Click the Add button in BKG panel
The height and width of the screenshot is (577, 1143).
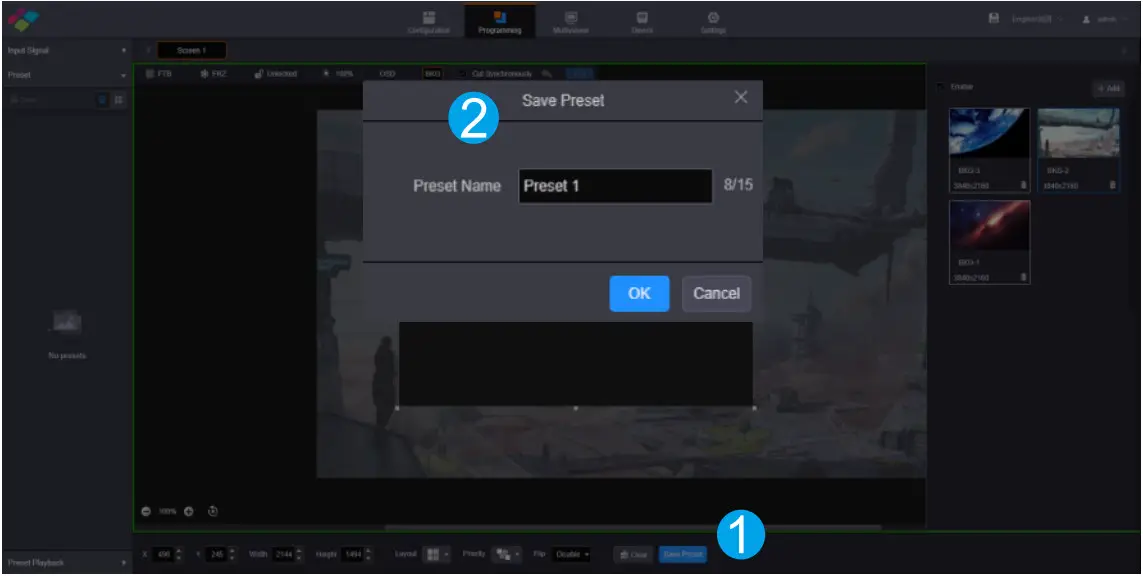pos(1108,88)
